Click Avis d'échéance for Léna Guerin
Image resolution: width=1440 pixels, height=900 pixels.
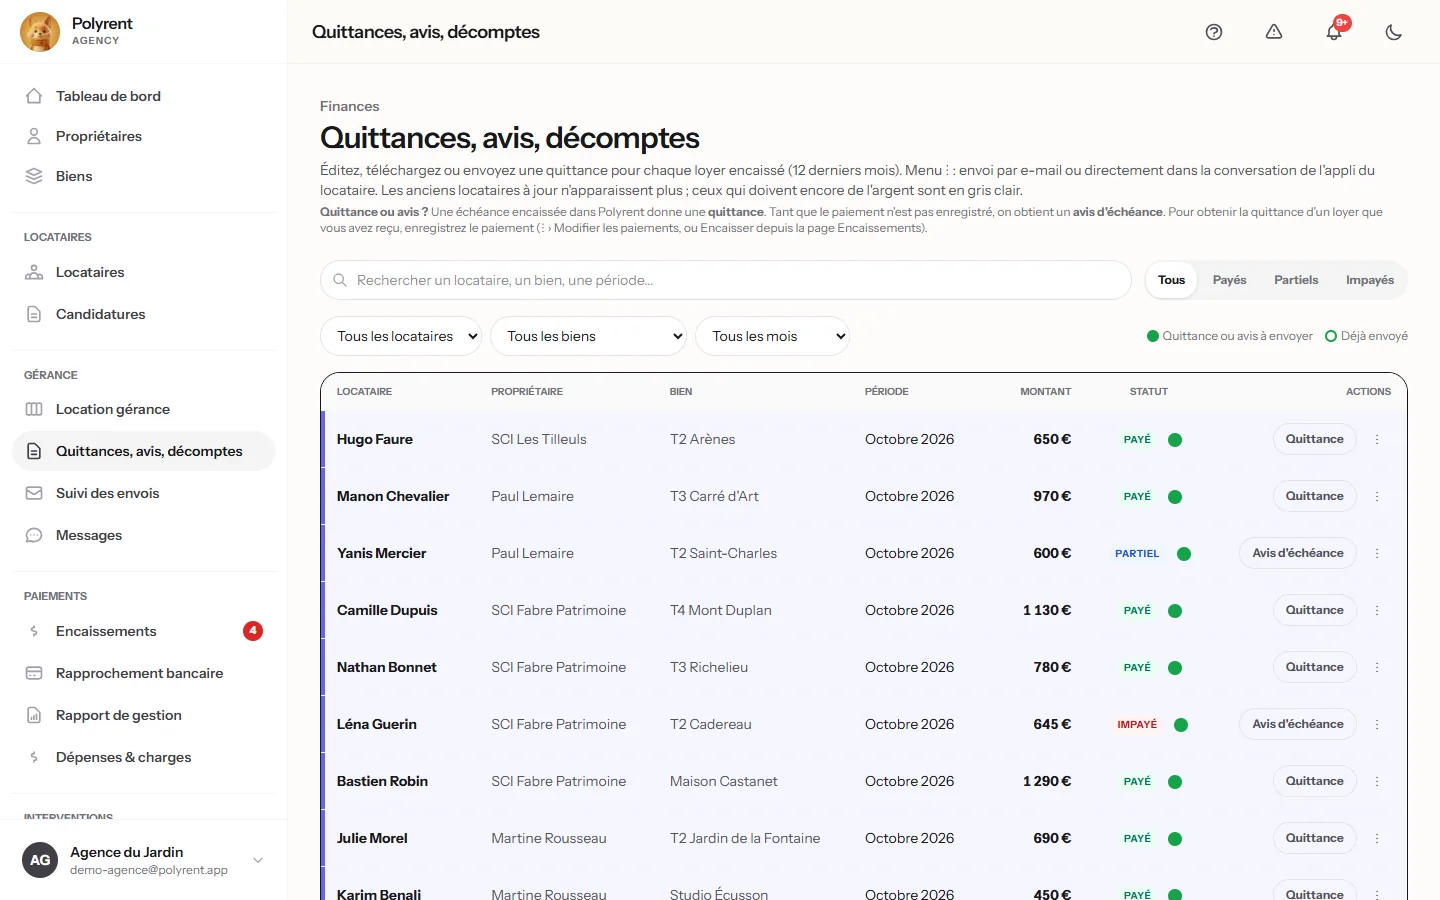(x=1298, y=724)
